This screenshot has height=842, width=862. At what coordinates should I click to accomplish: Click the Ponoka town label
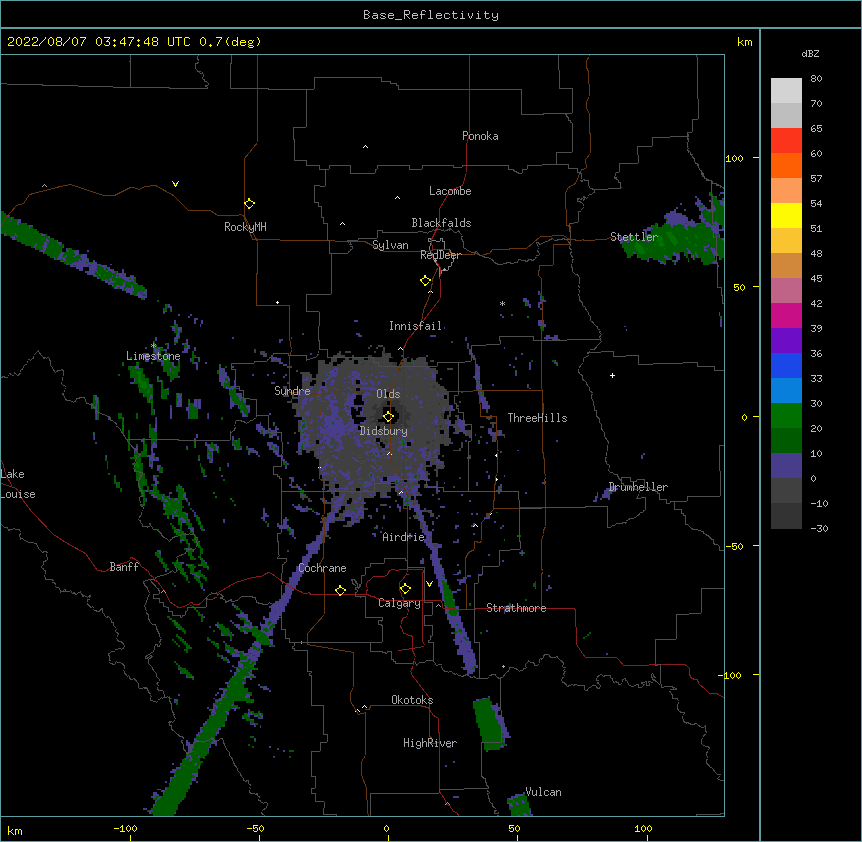[480, 136]
